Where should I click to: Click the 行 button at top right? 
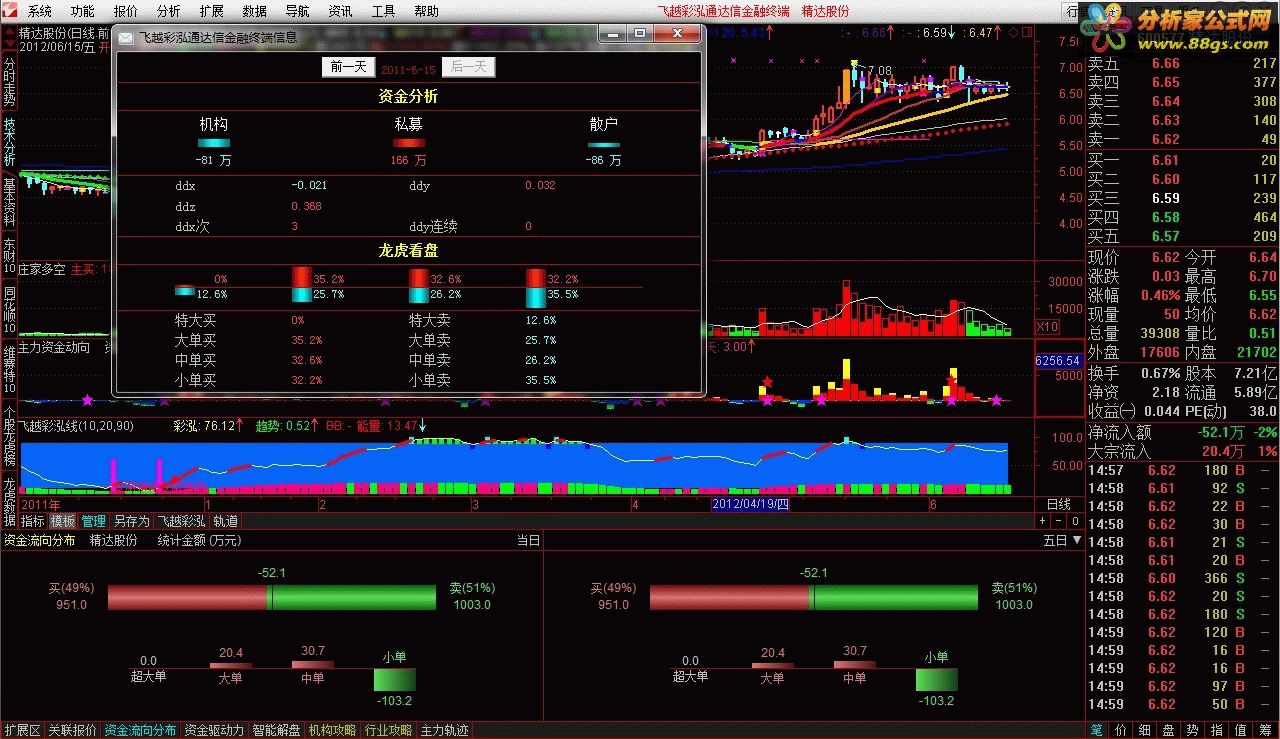[x=1072, y=11]
